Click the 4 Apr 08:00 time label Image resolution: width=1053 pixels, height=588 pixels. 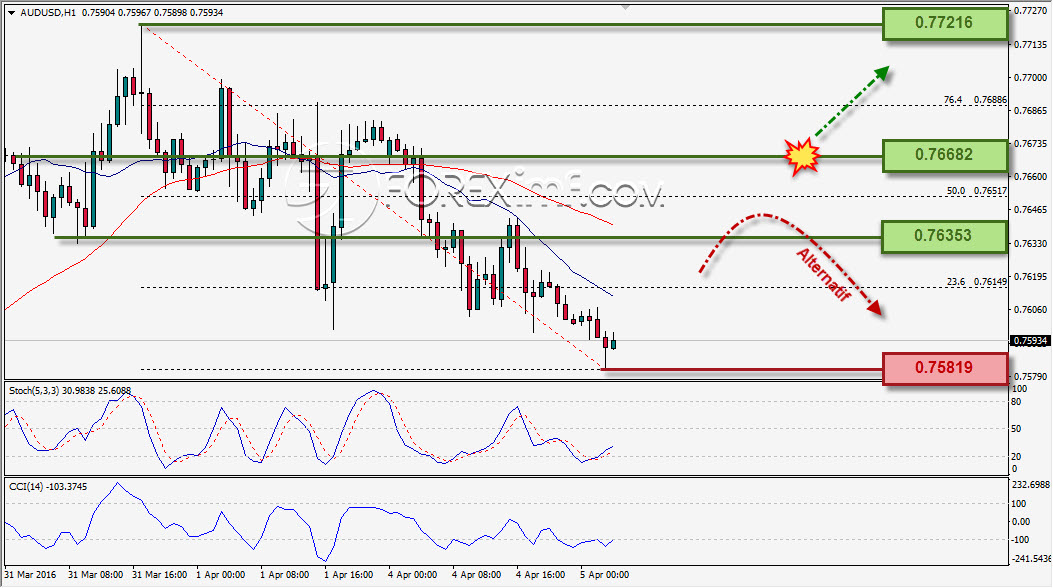pos(476,575)
